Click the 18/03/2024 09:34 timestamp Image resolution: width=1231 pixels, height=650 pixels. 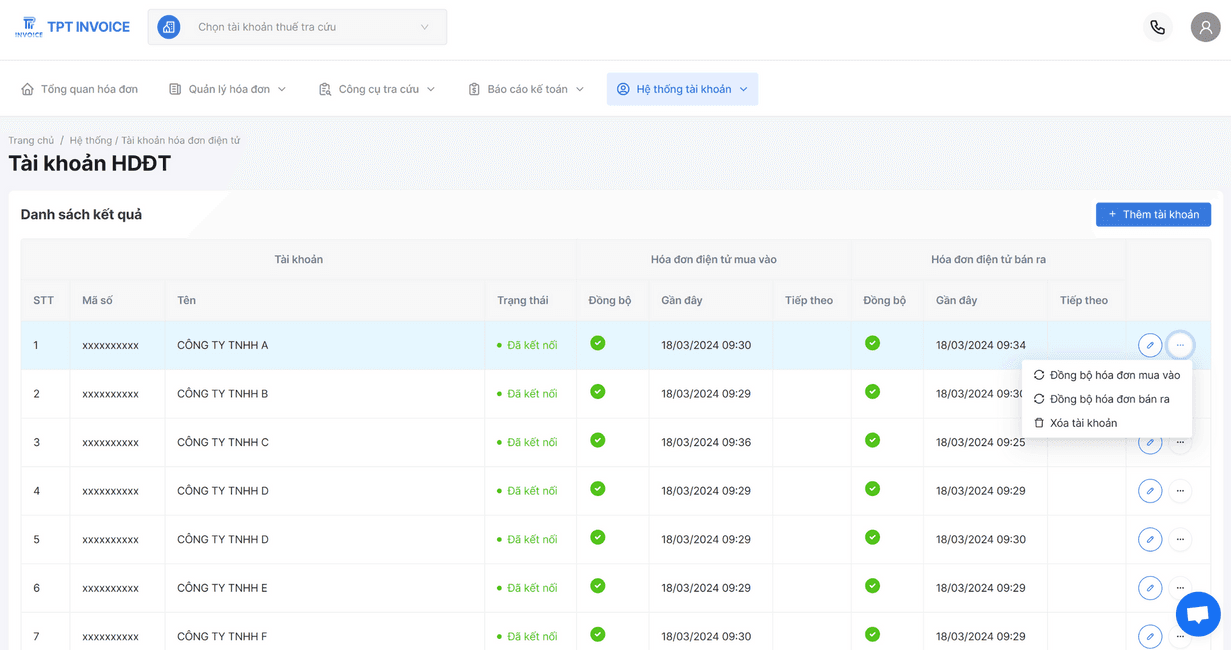[981, 345]
